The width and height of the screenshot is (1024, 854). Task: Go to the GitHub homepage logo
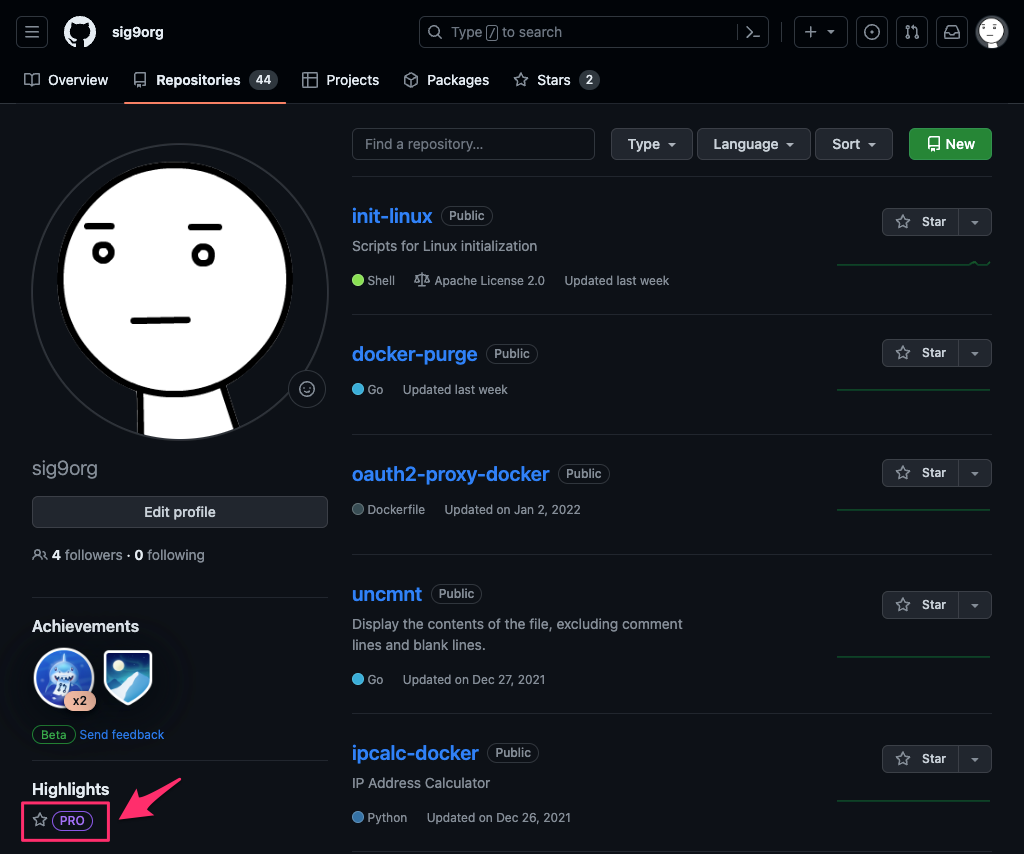[x=80, y=32]
